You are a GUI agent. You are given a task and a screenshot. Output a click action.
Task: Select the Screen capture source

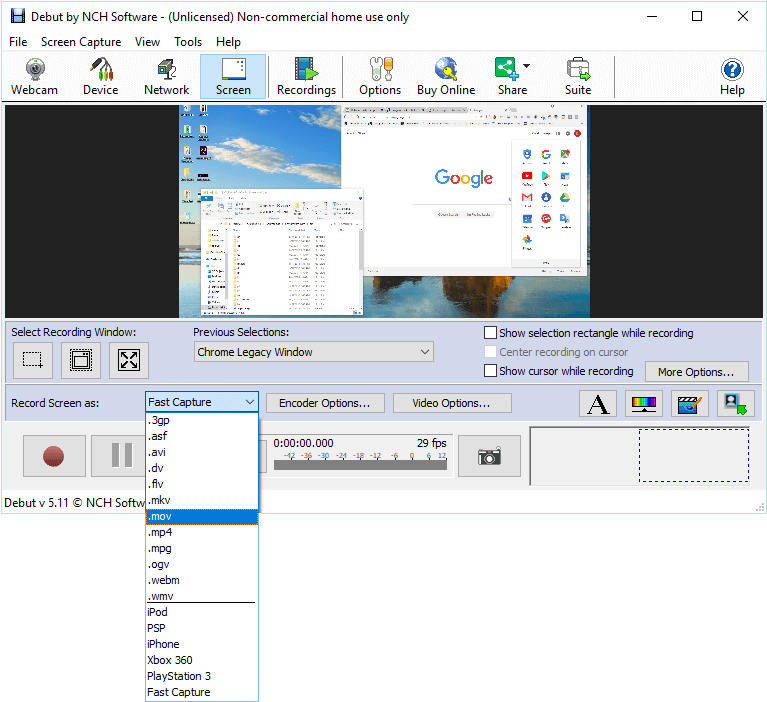233,77
